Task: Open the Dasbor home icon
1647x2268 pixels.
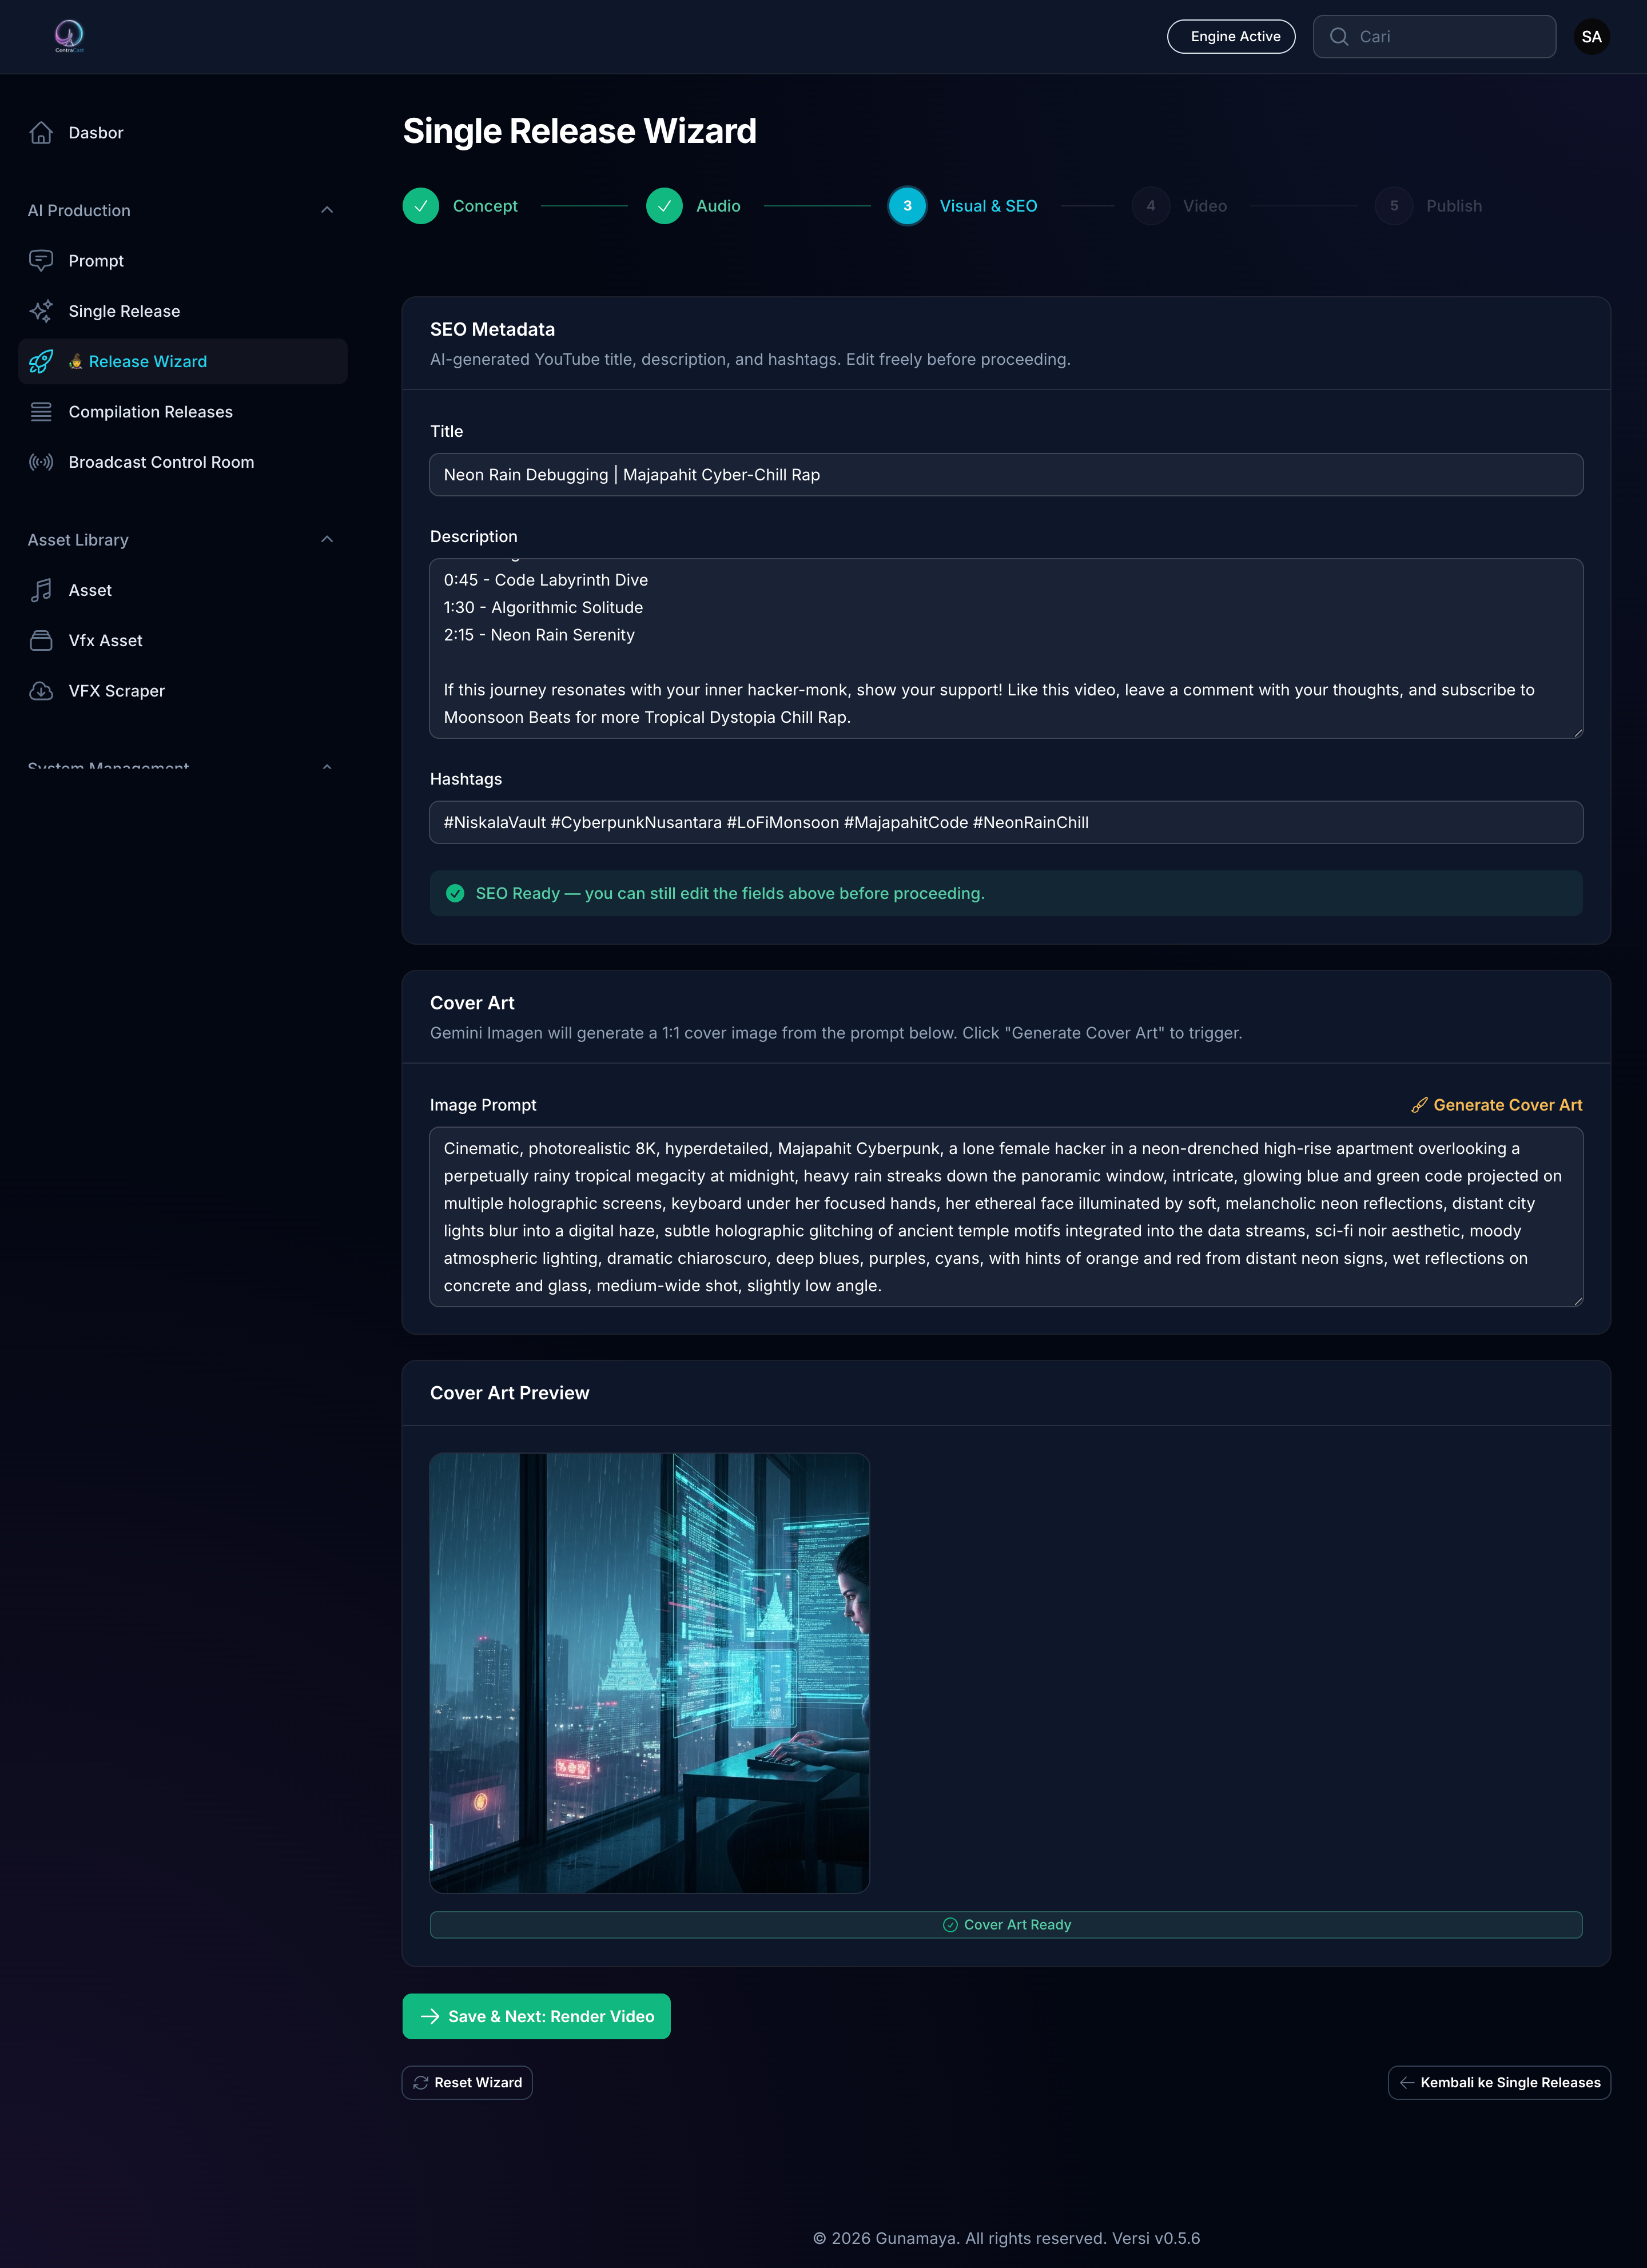Action: tap(41, 132)
